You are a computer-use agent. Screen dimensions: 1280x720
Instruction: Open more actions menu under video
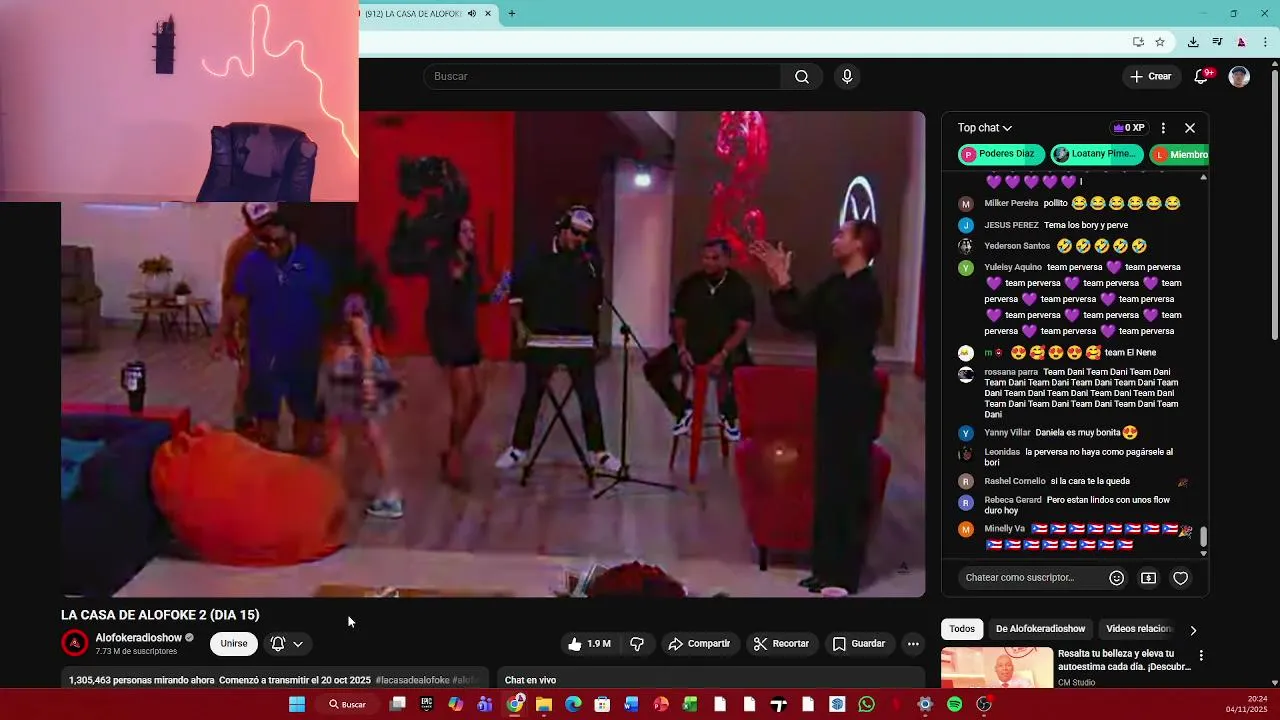tap(913, 644)
